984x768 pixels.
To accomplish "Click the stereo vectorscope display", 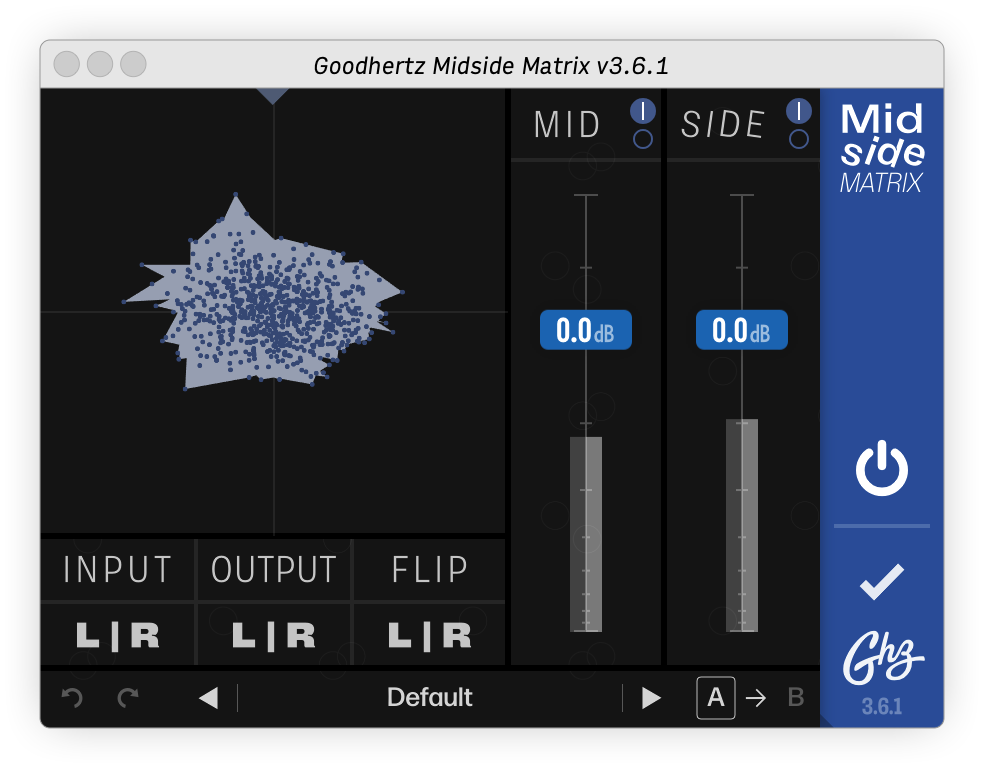I will click(273, 312).
